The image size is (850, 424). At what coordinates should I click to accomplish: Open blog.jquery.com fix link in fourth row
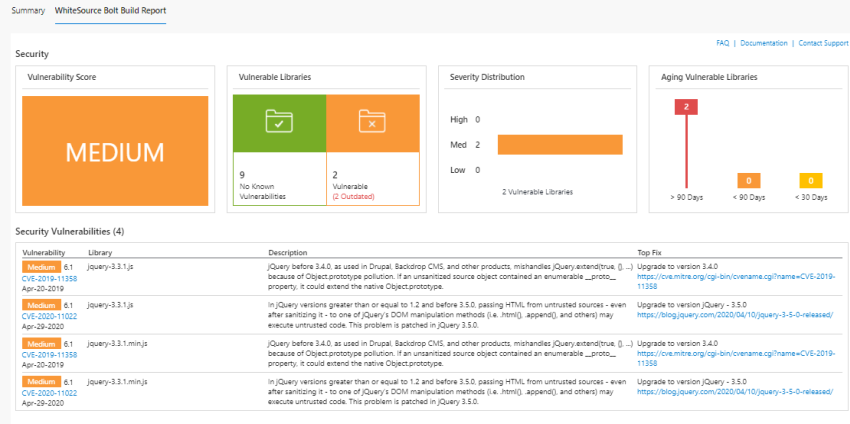[x=735, y=391]
